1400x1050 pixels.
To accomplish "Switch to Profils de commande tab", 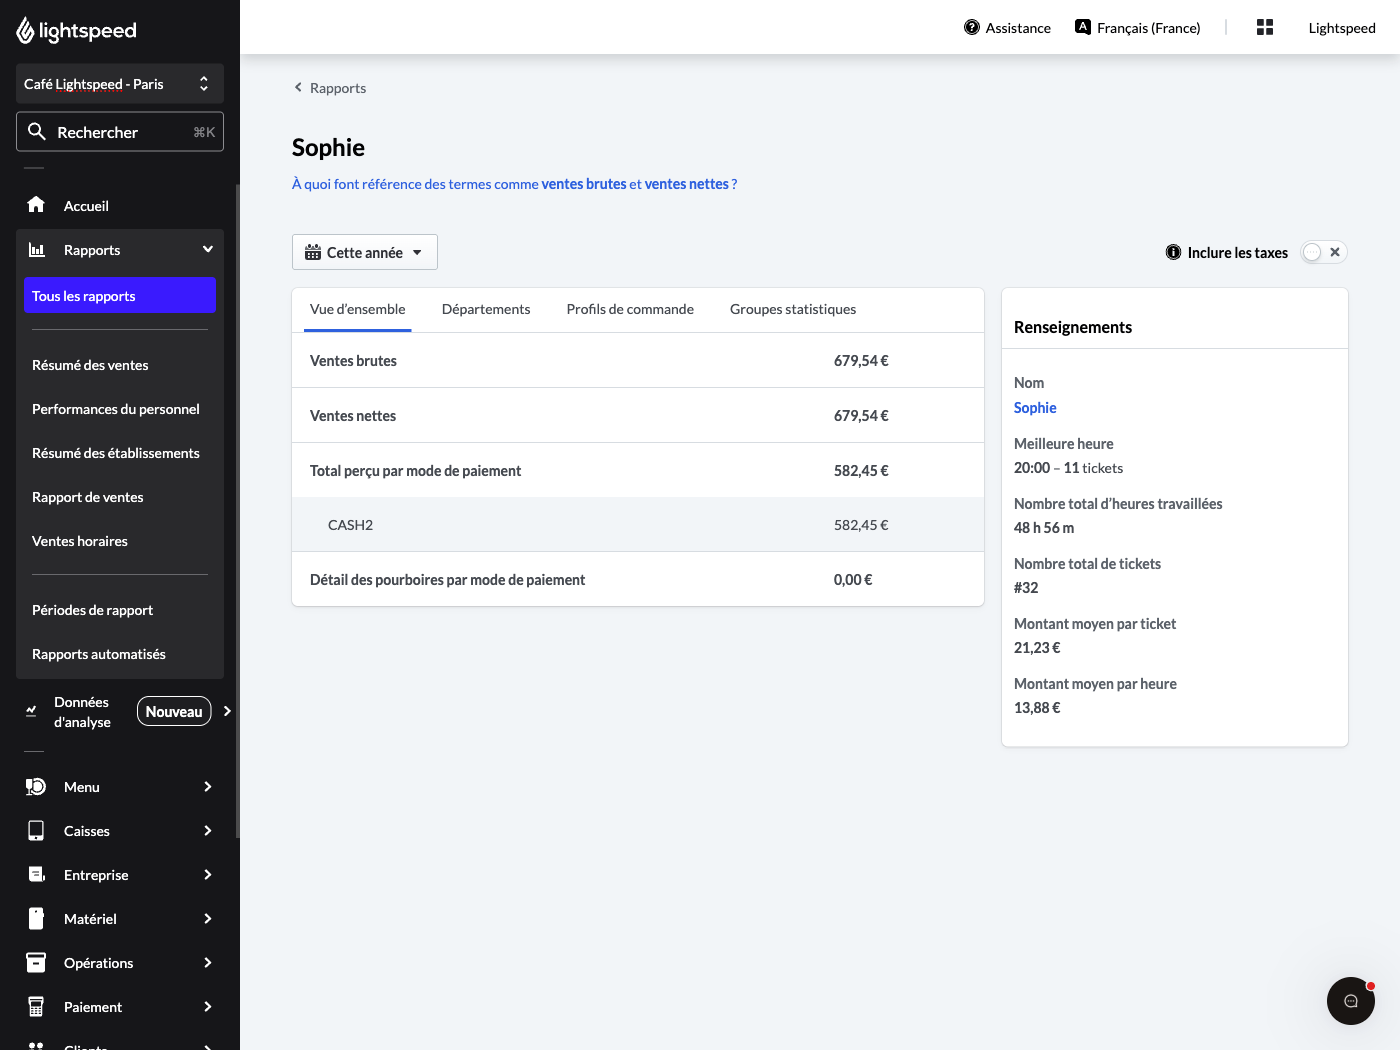I will point(630,310).
